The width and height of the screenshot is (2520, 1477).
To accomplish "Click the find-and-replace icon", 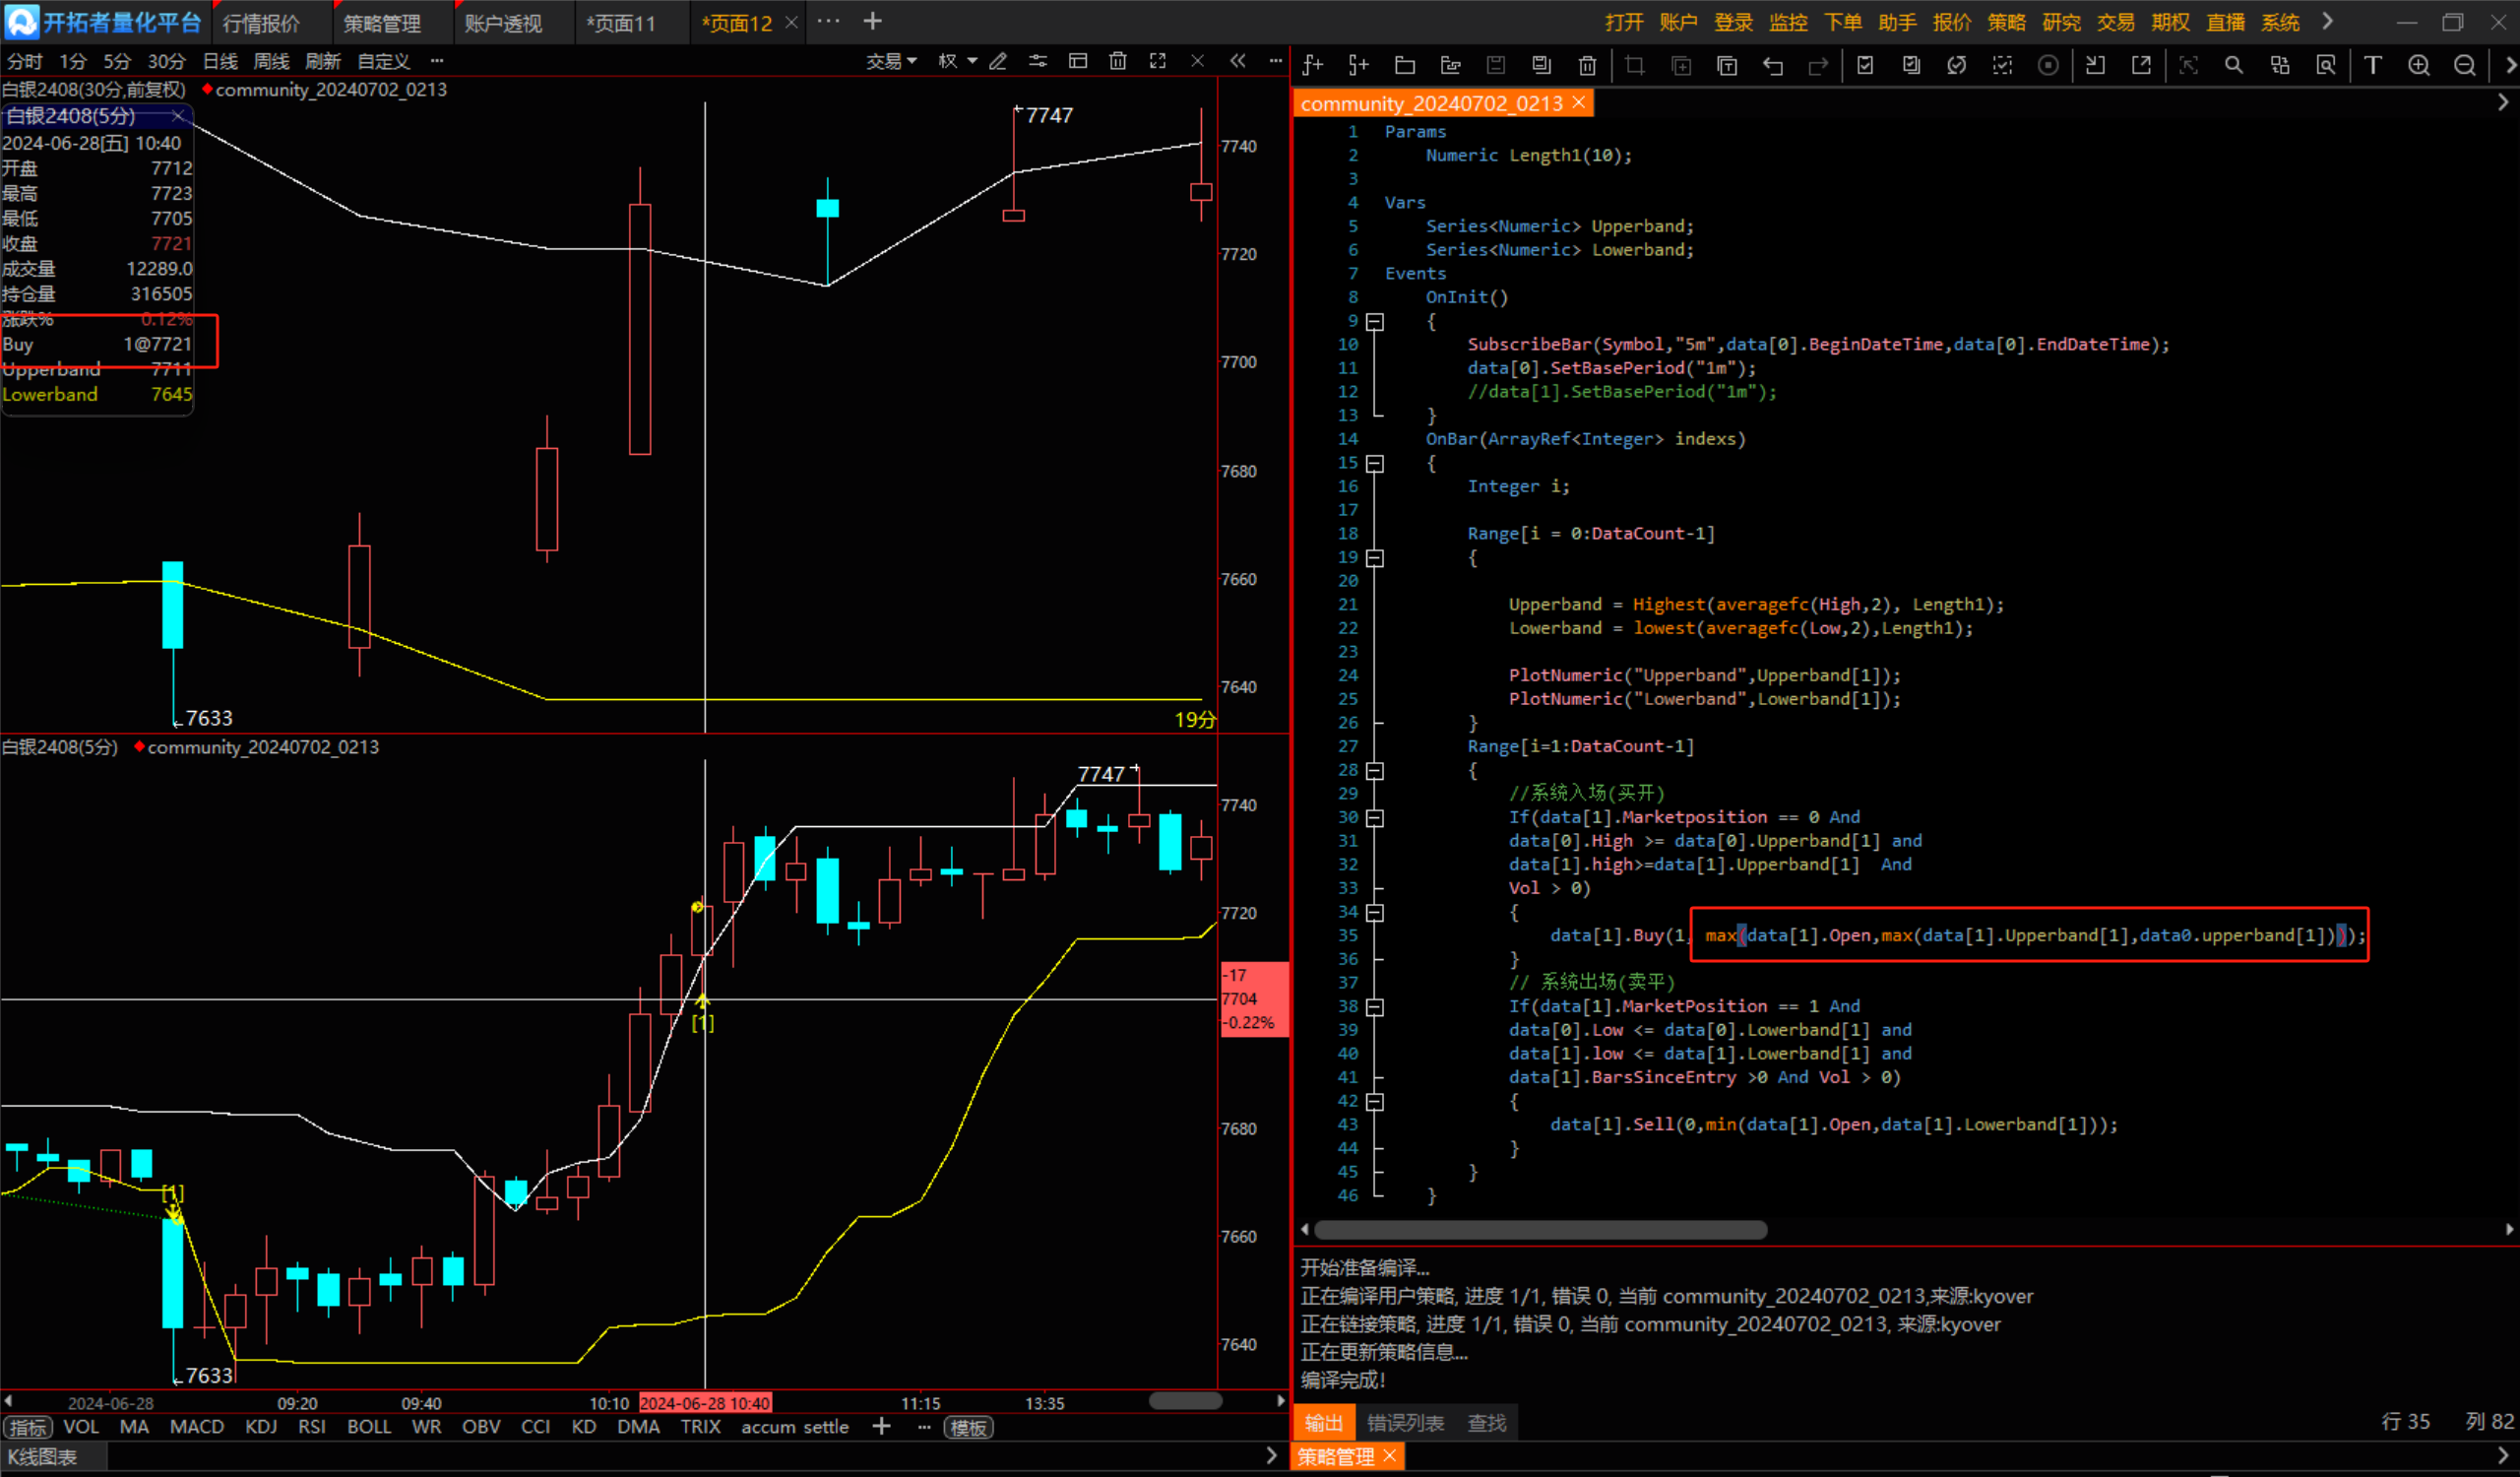I will pyautogui.click(x=2280, y=65).
